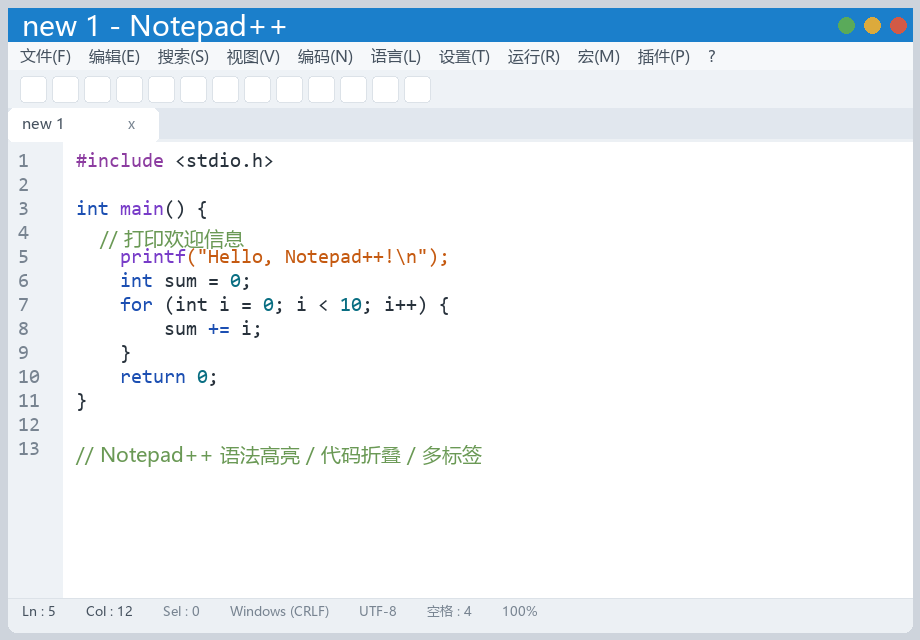Click line number 1 in the gutter

click(23, 161)
